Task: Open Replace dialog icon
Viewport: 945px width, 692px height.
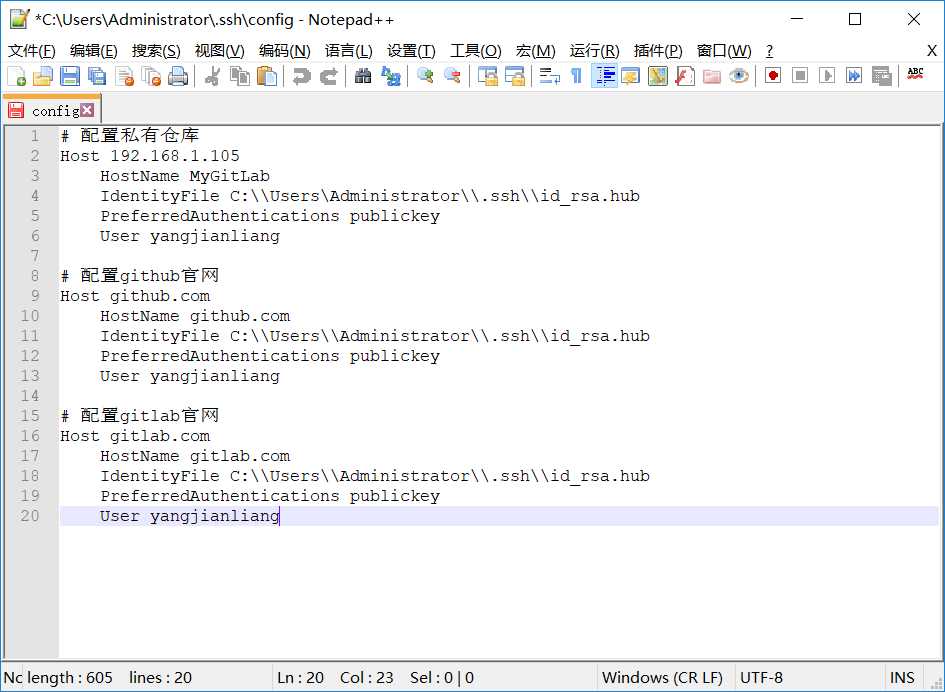Action: pyautogui.click(x=391, y=77)
